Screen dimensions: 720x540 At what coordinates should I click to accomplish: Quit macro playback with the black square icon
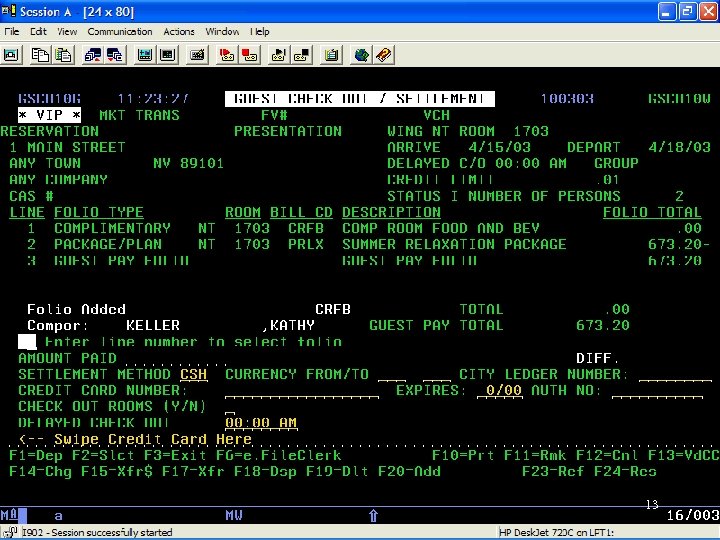302,55
